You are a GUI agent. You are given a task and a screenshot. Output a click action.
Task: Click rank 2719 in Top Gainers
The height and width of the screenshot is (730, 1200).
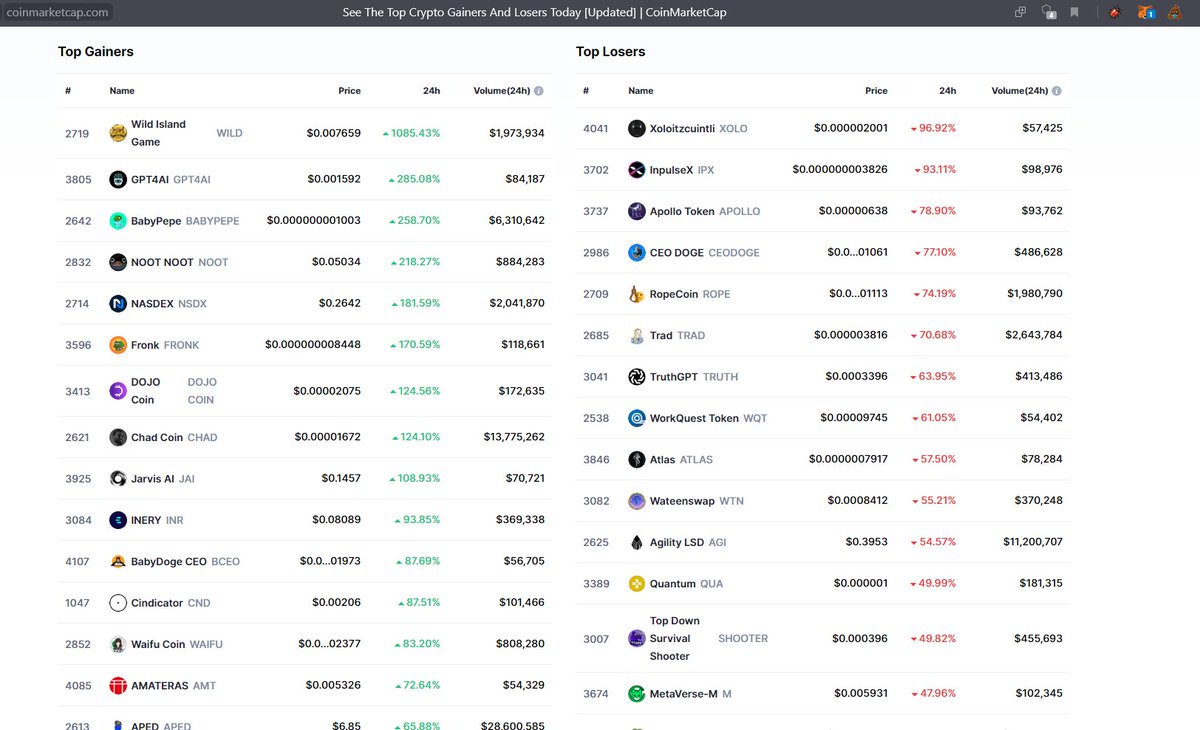(78, 133)
